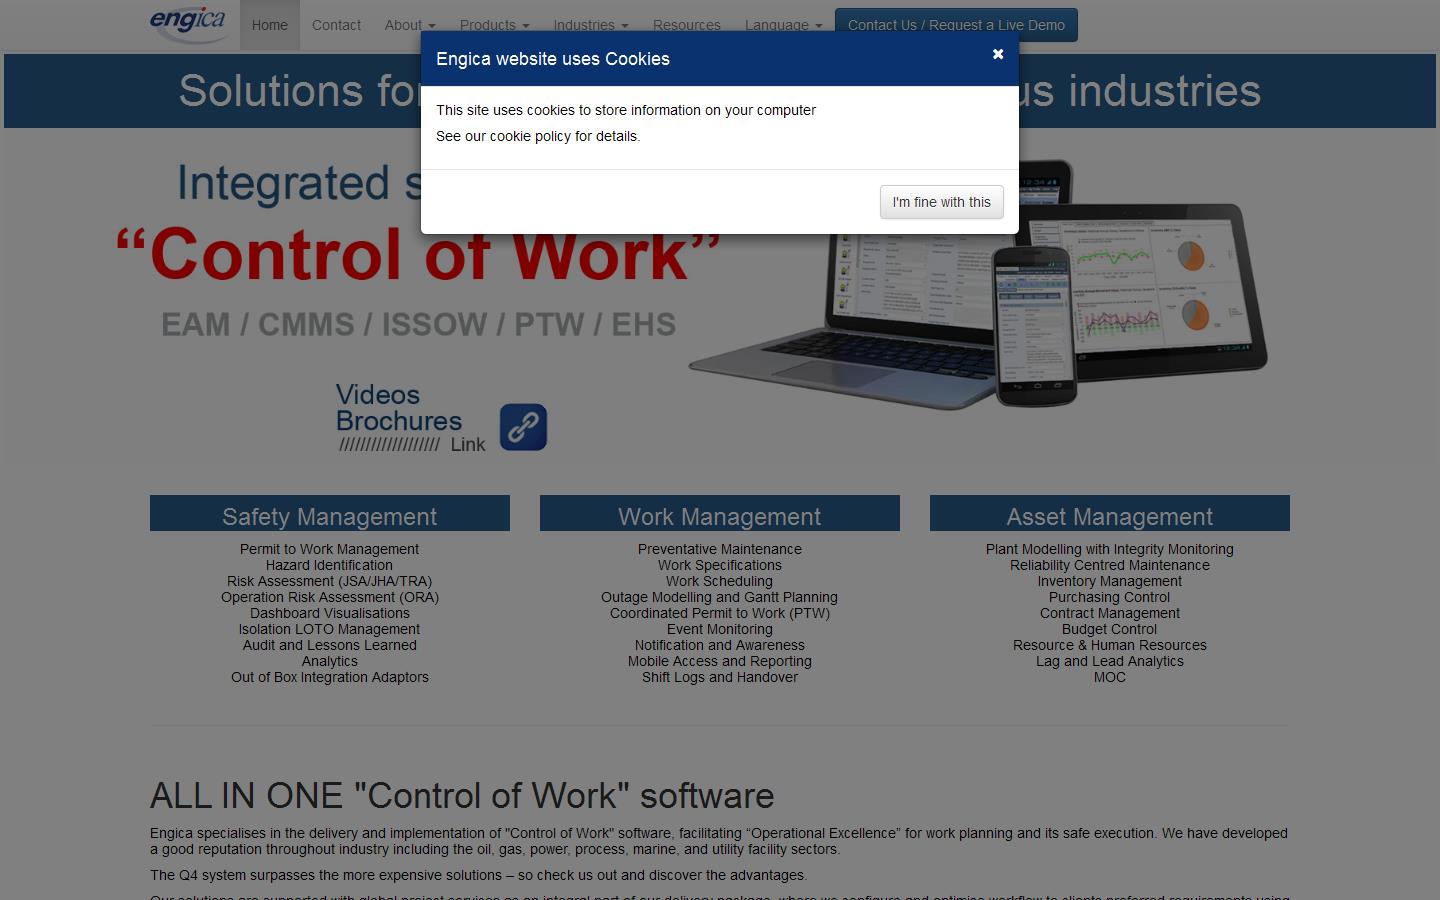Select the Videos Brochures chain link icon
This screenshot has height=900, width=1440.
(x=523, y=427)
